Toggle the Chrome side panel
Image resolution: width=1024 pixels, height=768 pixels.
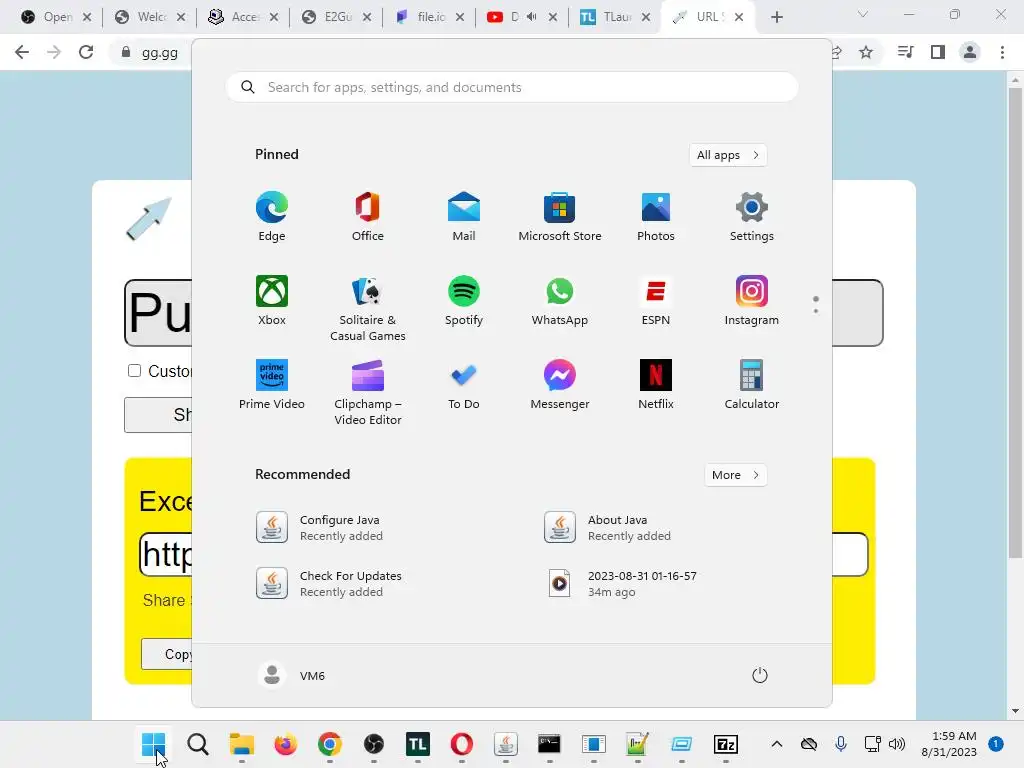938,52
